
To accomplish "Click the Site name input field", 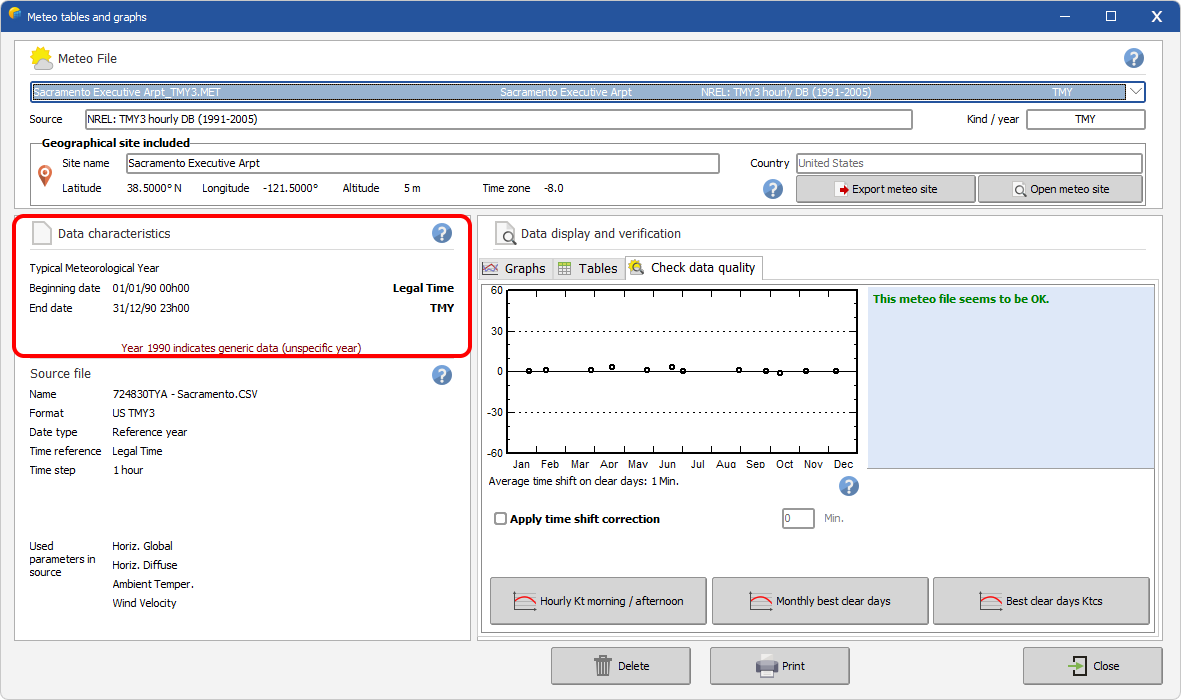I will 423,164.
